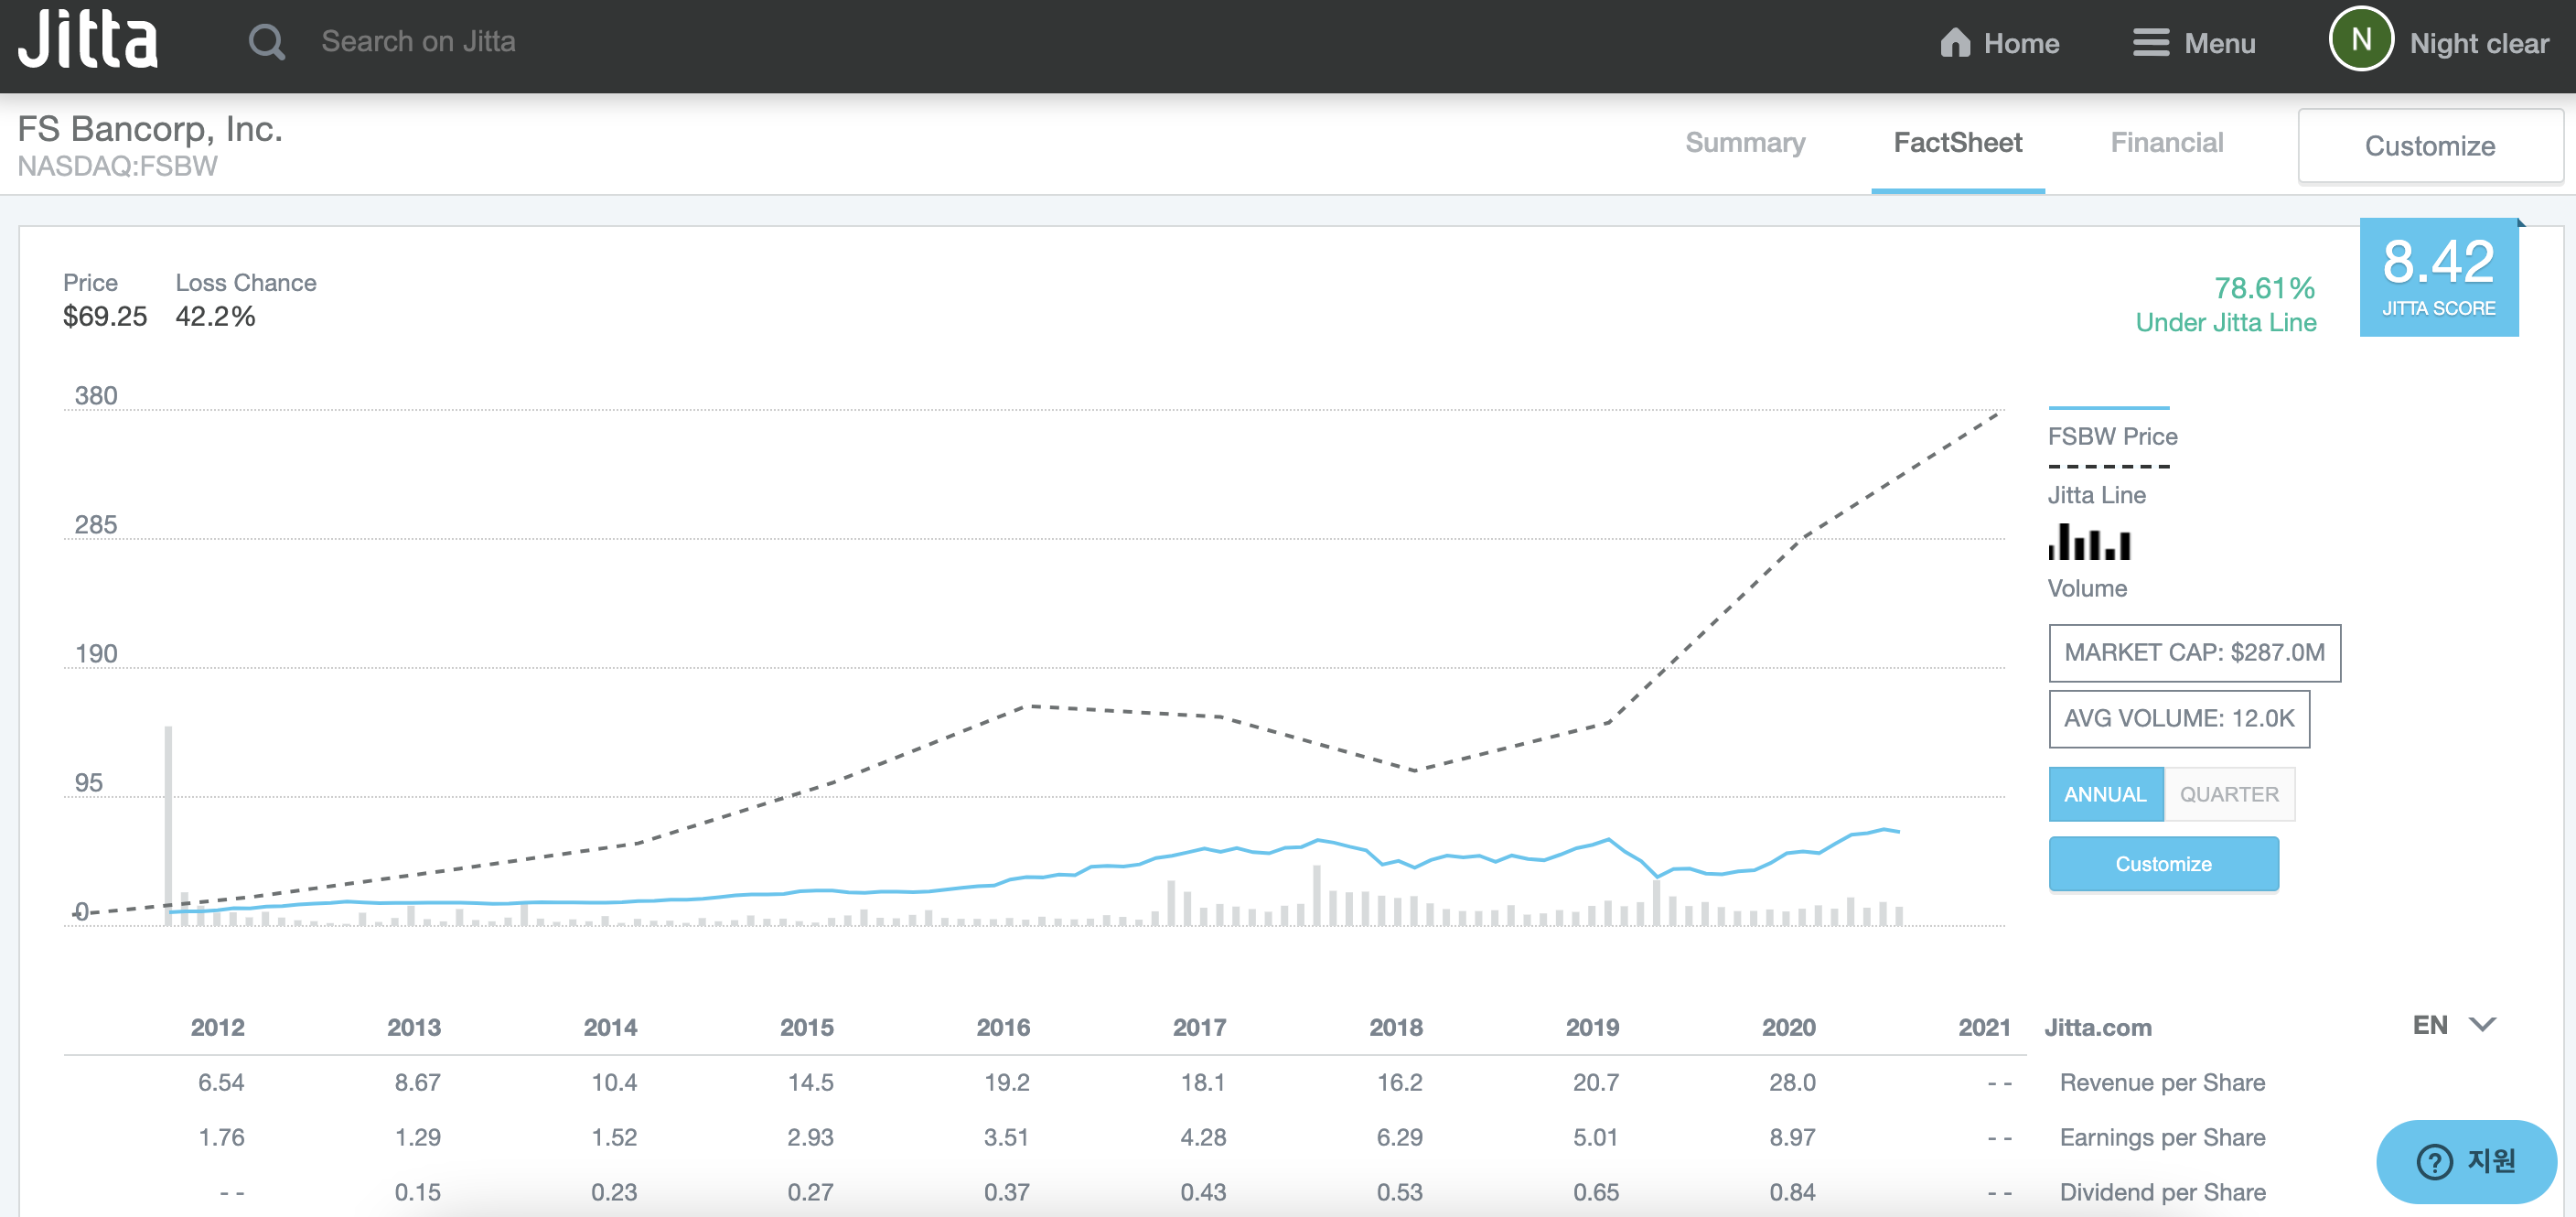This screenshot has height=1217, width=2576.
Task: Click the 2015 earnings value 2.93
Action: pyautogui.click(x=810, y=1137)
